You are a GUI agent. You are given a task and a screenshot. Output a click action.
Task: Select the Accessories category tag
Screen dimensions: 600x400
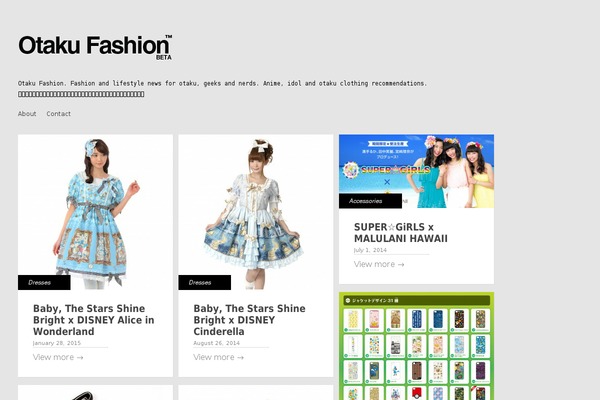click(370, 201)
